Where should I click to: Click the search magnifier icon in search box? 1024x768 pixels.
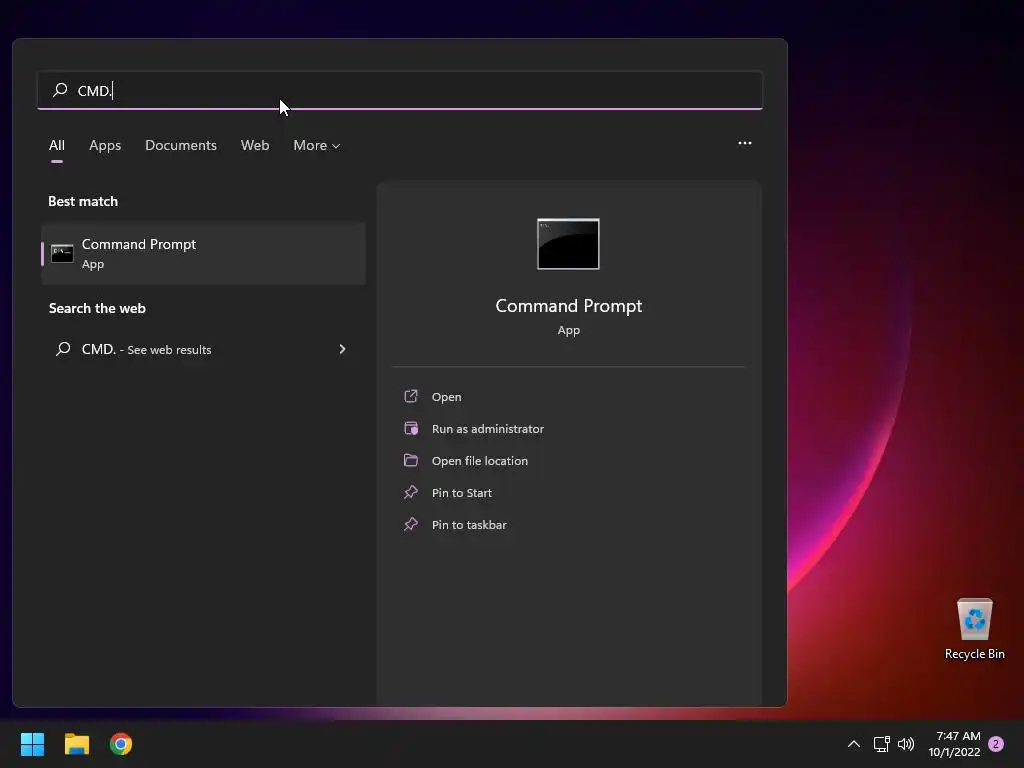[60, 89]
